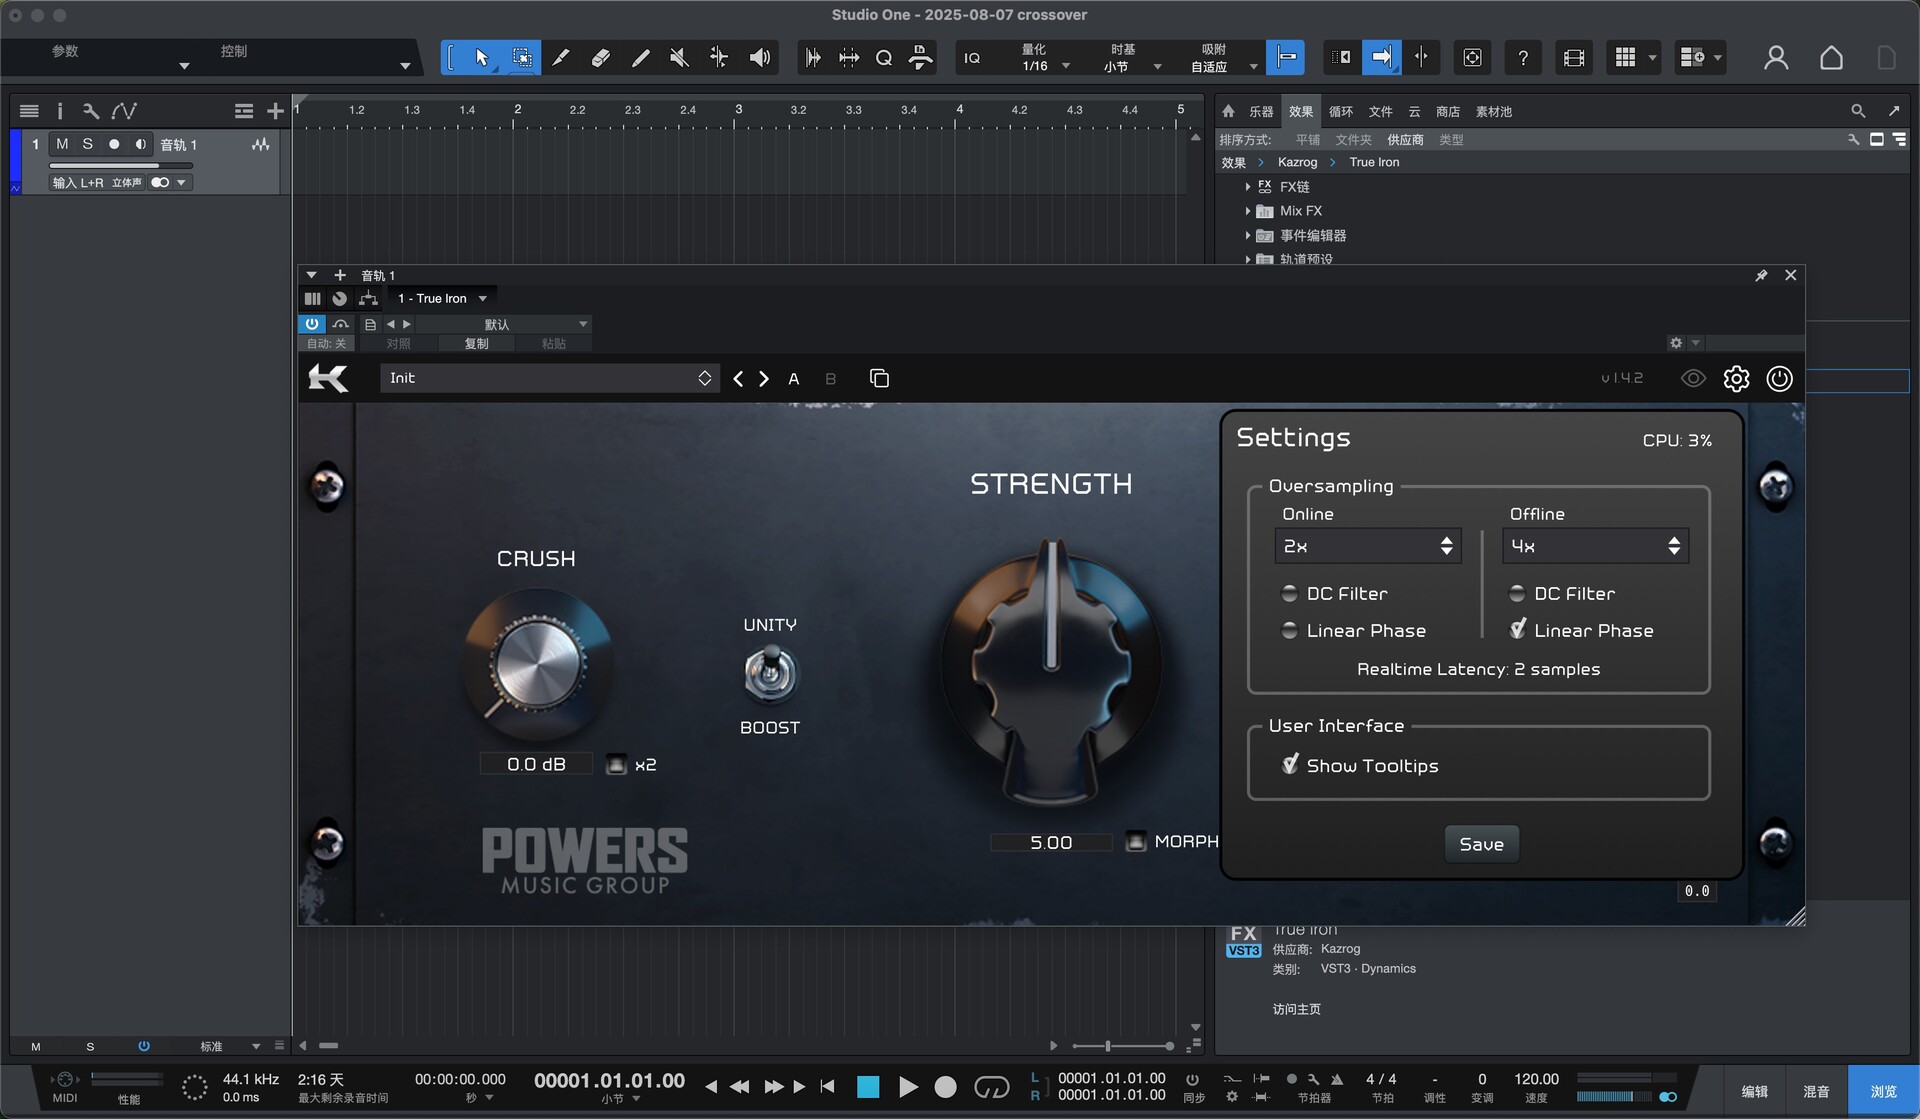Expand the FX链 folder

tap(1248, 187)
